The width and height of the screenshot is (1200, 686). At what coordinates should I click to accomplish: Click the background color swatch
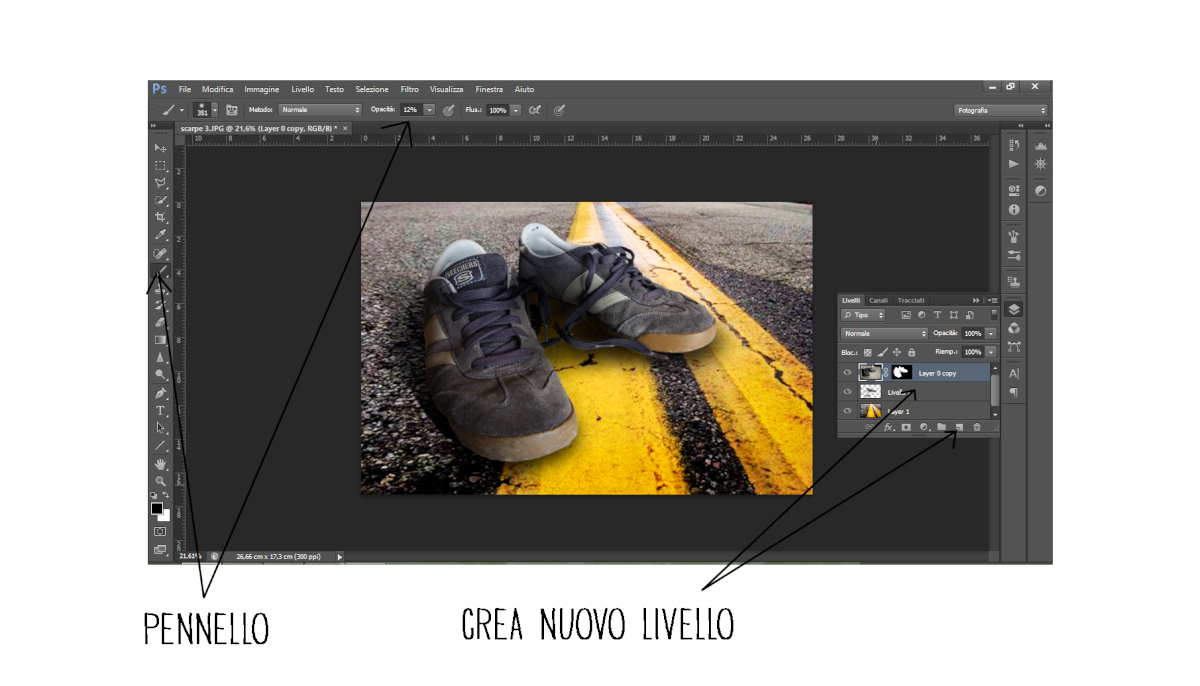[x=164, y=515]
